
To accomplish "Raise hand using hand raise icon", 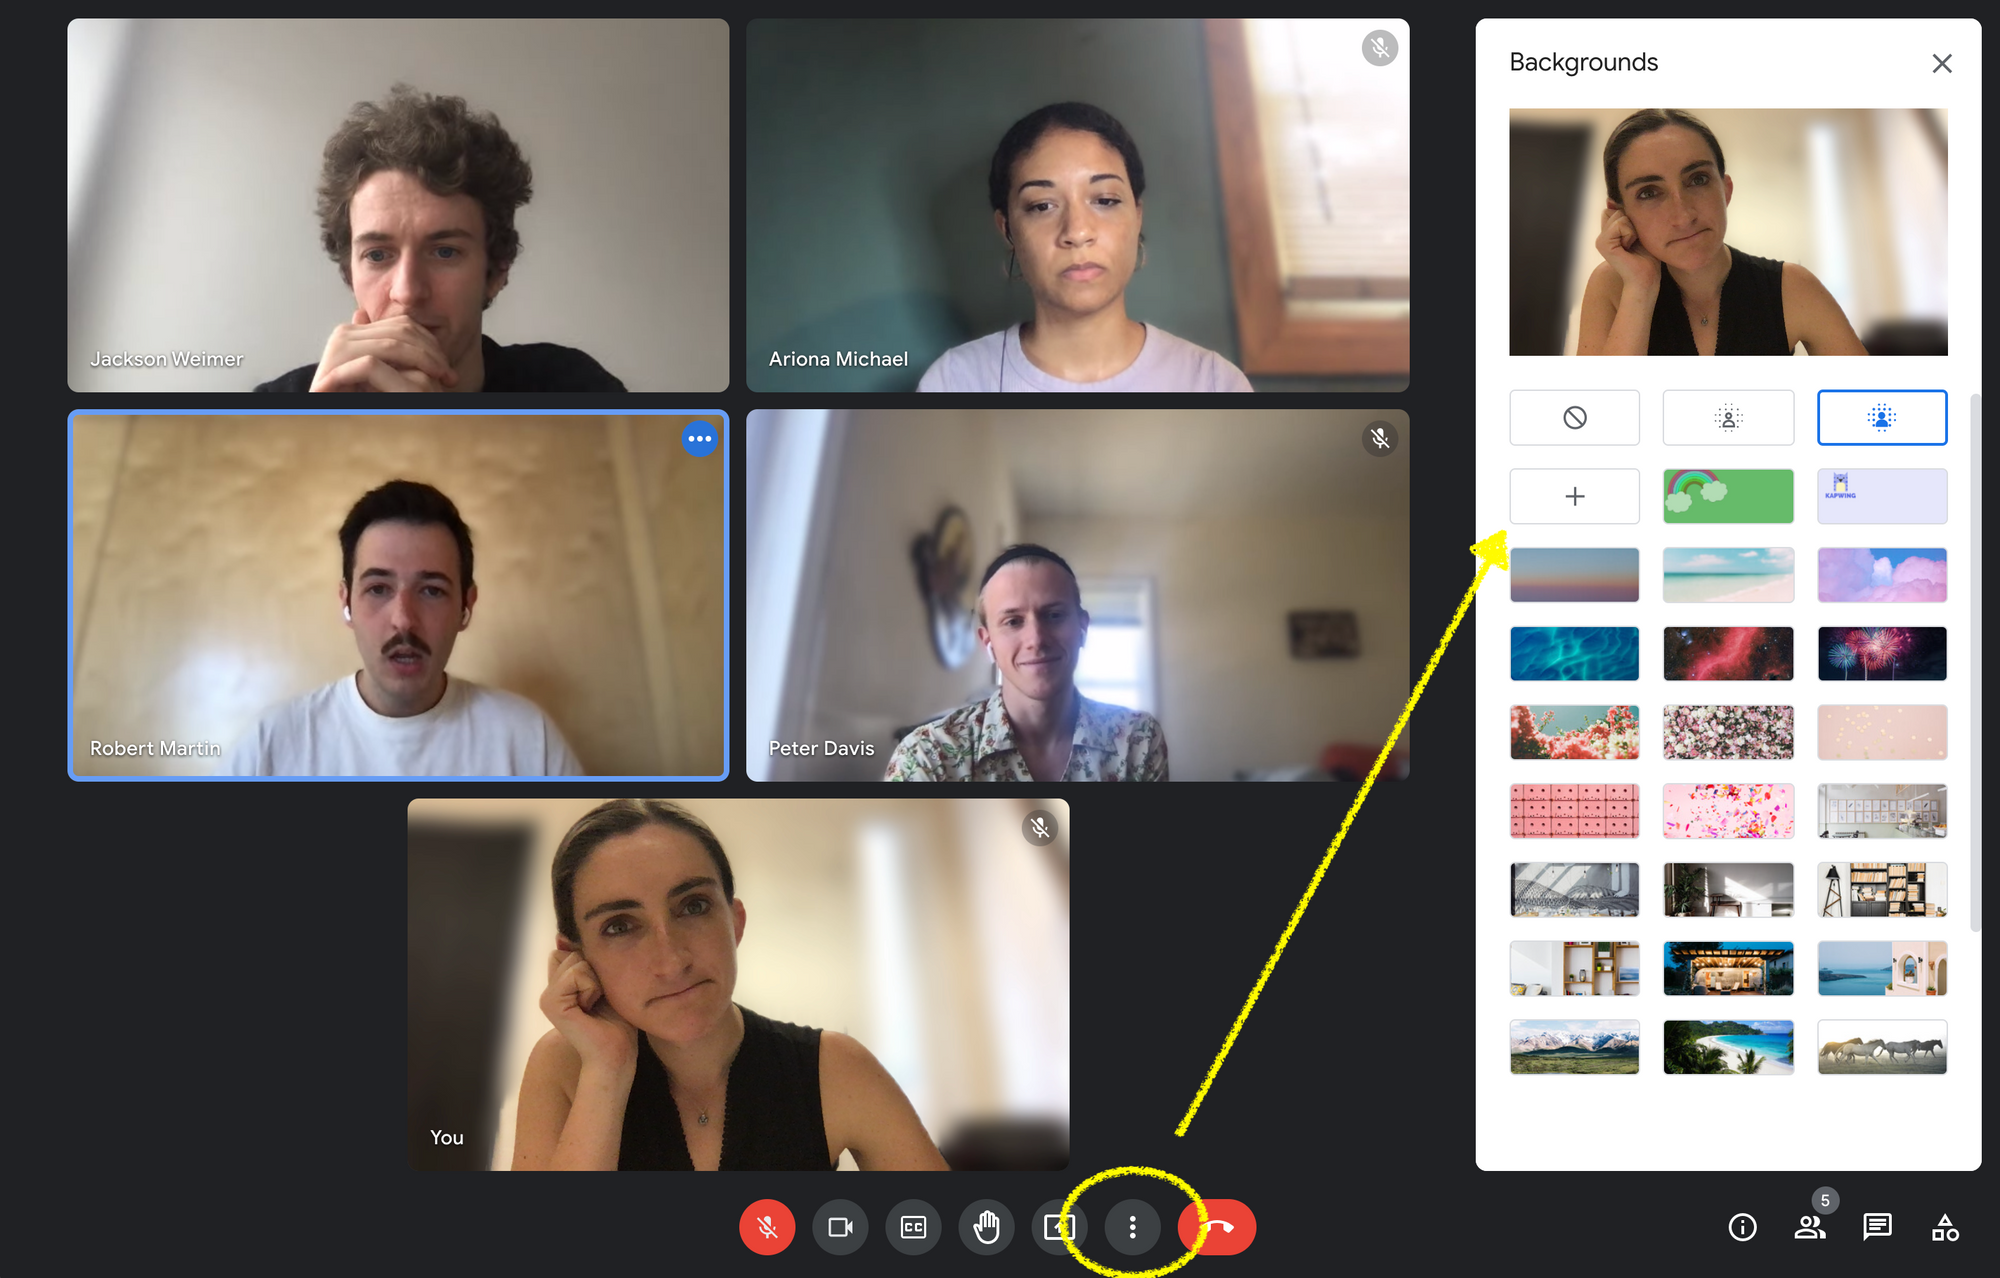I will click(x=985, y=1226).
